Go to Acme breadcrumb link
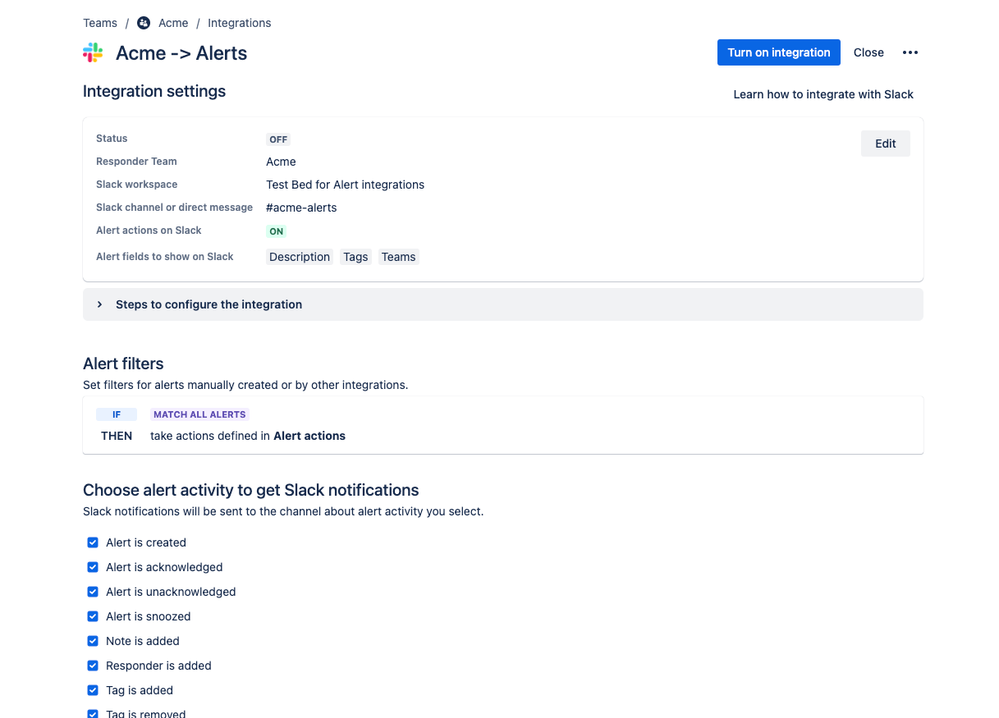Viewport: 999px width, 718px height. point(173,23)
